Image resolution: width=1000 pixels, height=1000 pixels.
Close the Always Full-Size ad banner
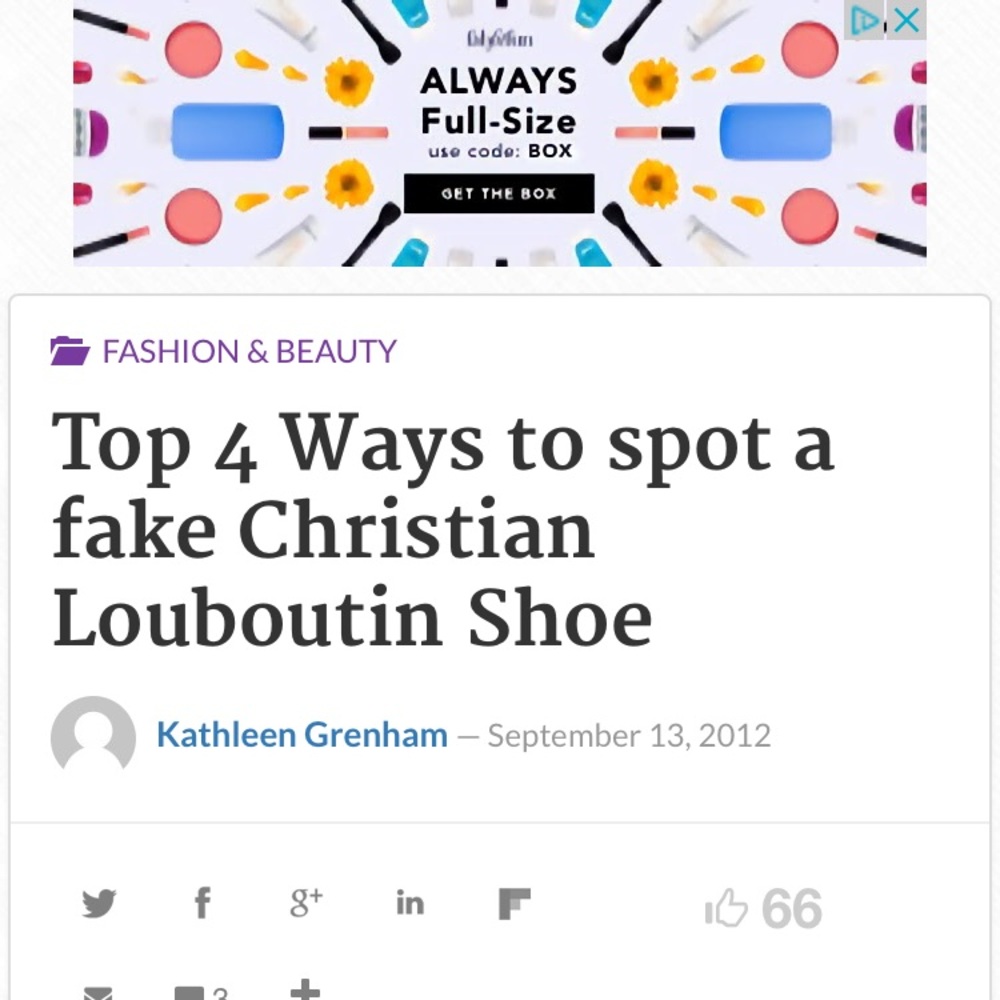905,20
